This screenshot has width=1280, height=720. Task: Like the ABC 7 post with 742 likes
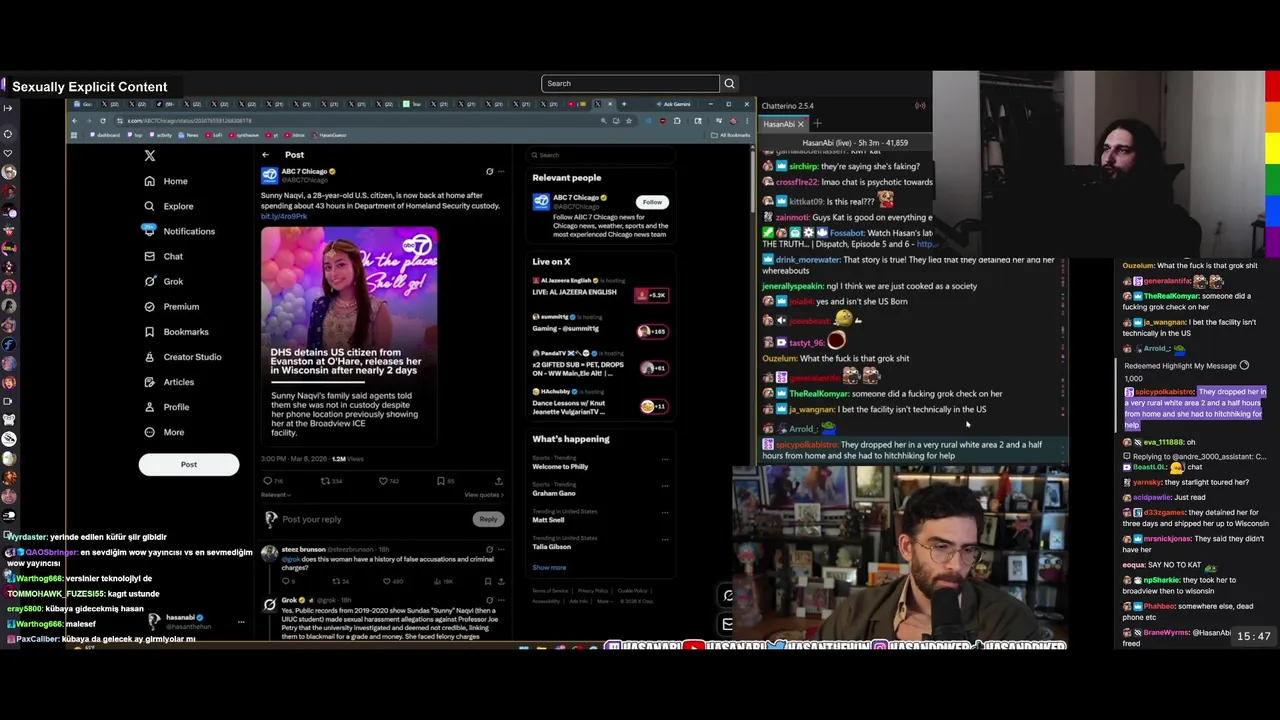383,481
